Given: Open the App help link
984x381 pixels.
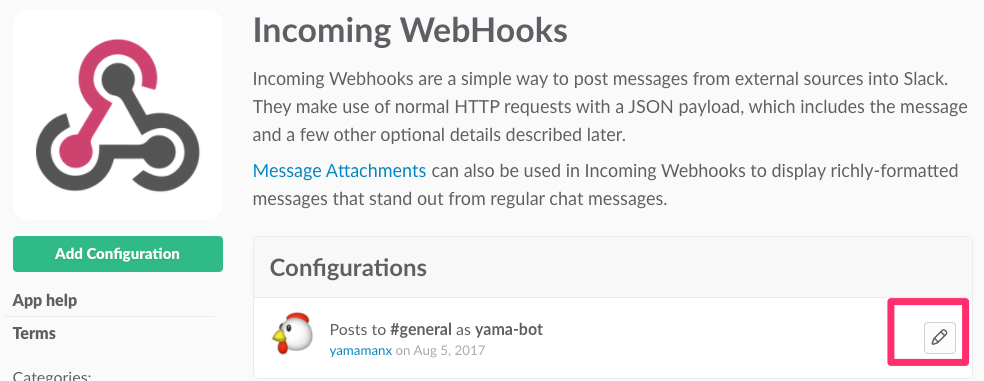Looking at the screenshot, I should click(x=45, y=300).
